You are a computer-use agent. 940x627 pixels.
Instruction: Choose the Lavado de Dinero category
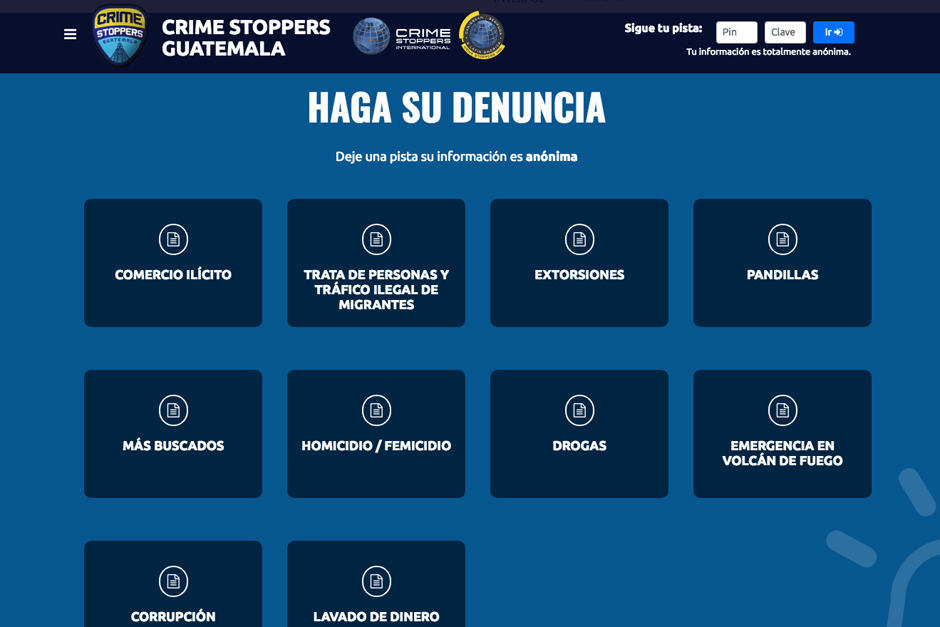[x=376, y=616]
